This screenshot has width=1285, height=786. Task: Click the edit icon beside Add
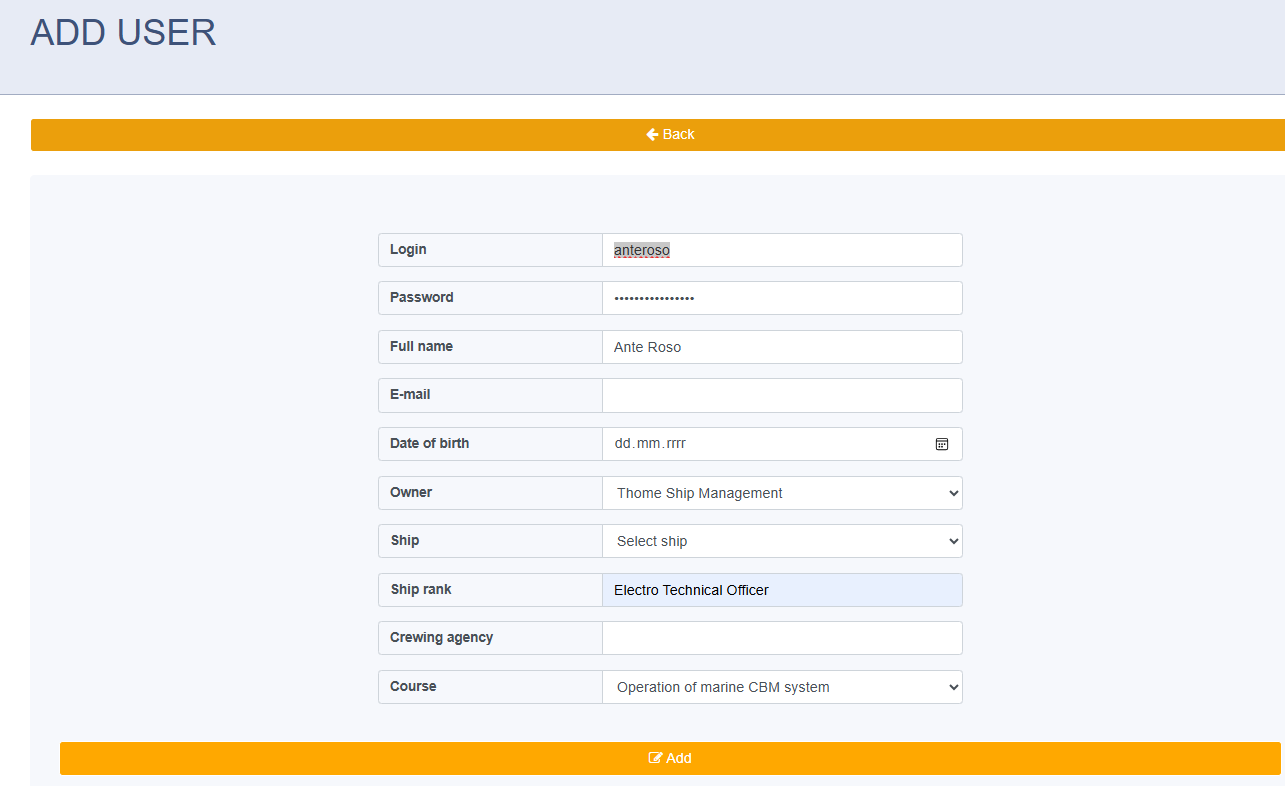655,758
